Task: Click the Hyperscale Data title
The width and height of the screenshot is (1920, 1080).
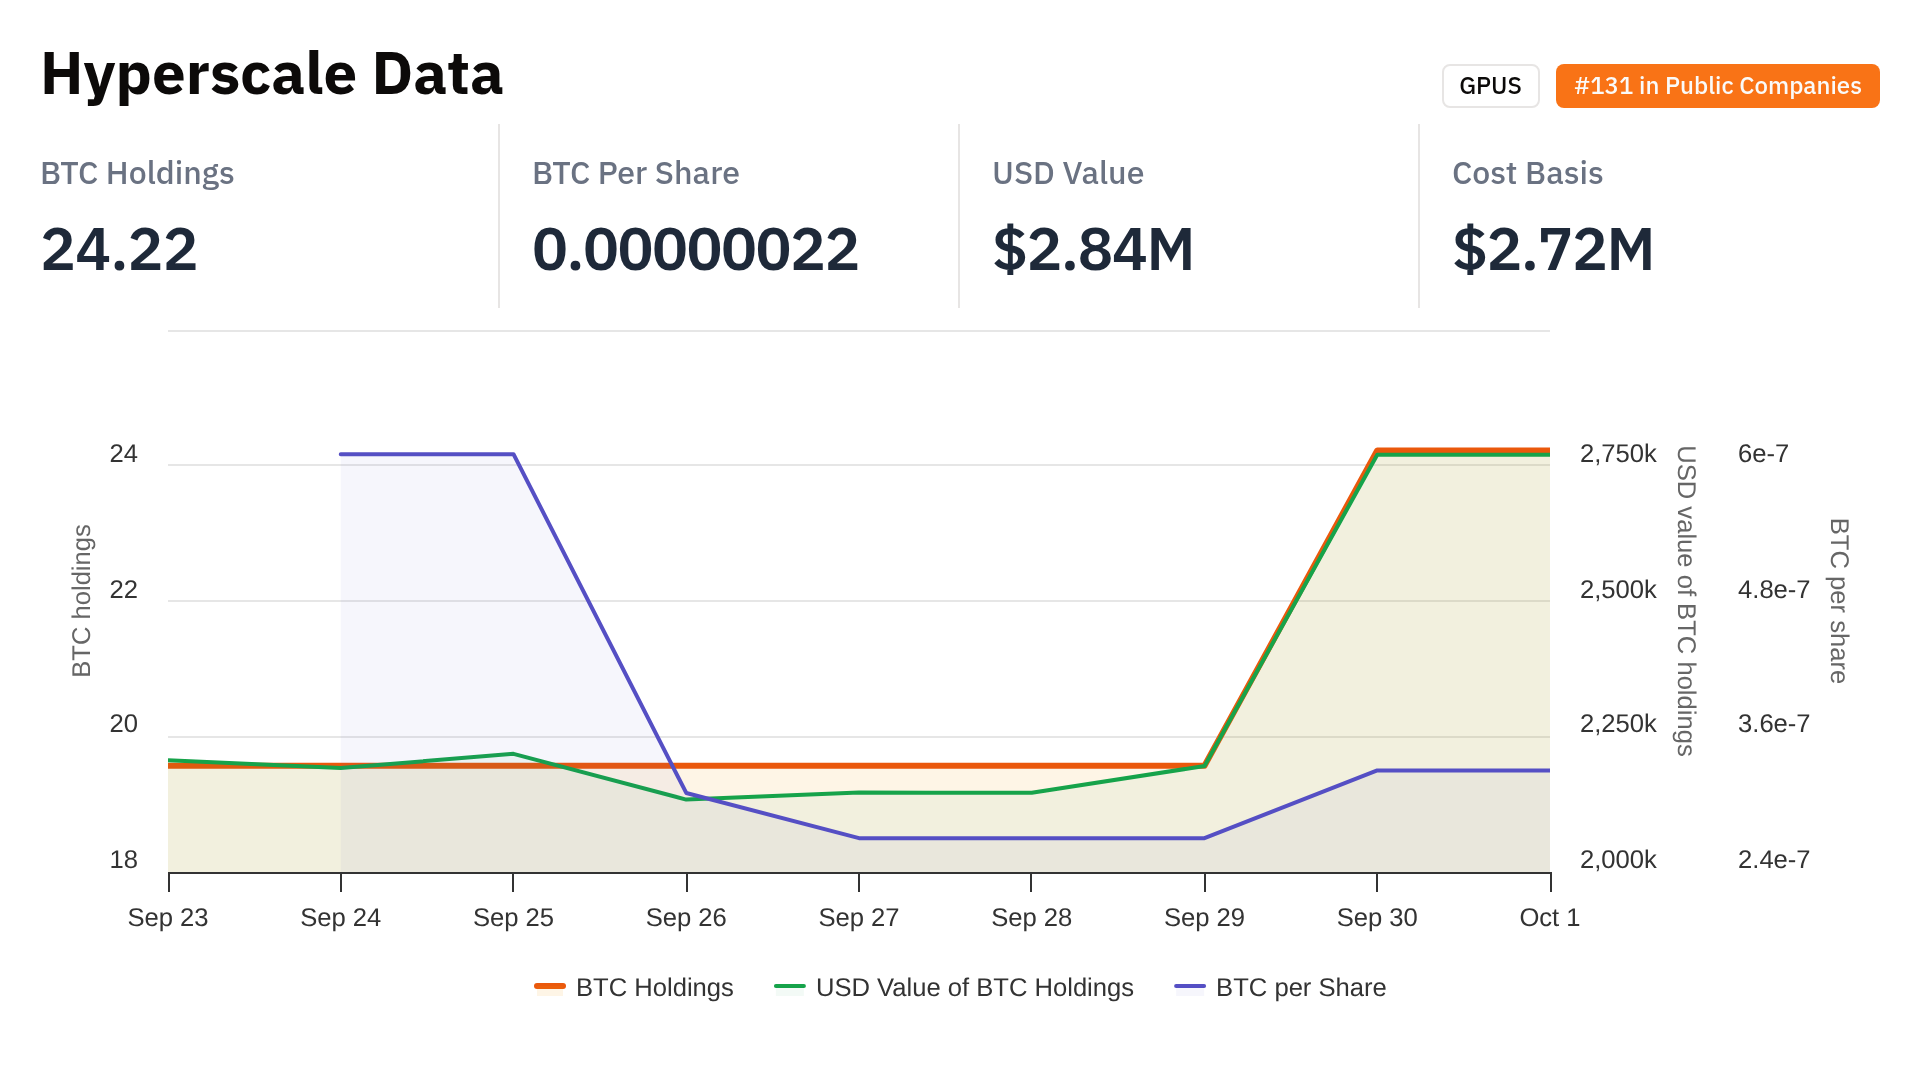Action: coord(272,74)
